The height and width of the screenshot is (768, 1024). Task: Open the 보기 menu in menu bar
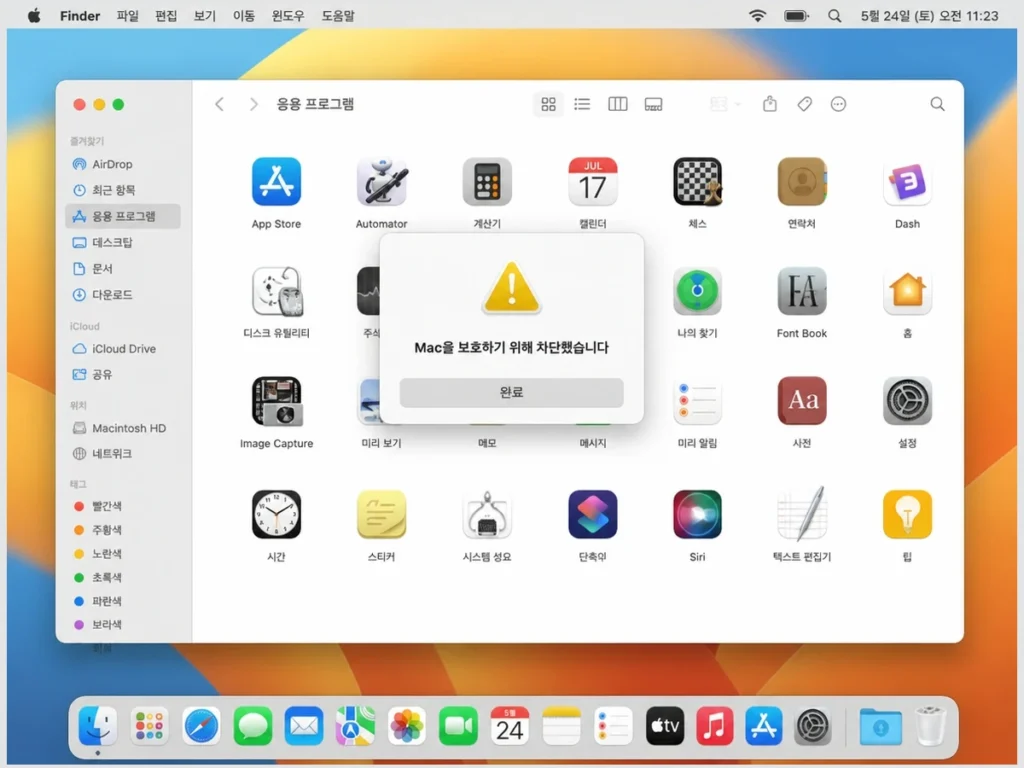point(204,16)
